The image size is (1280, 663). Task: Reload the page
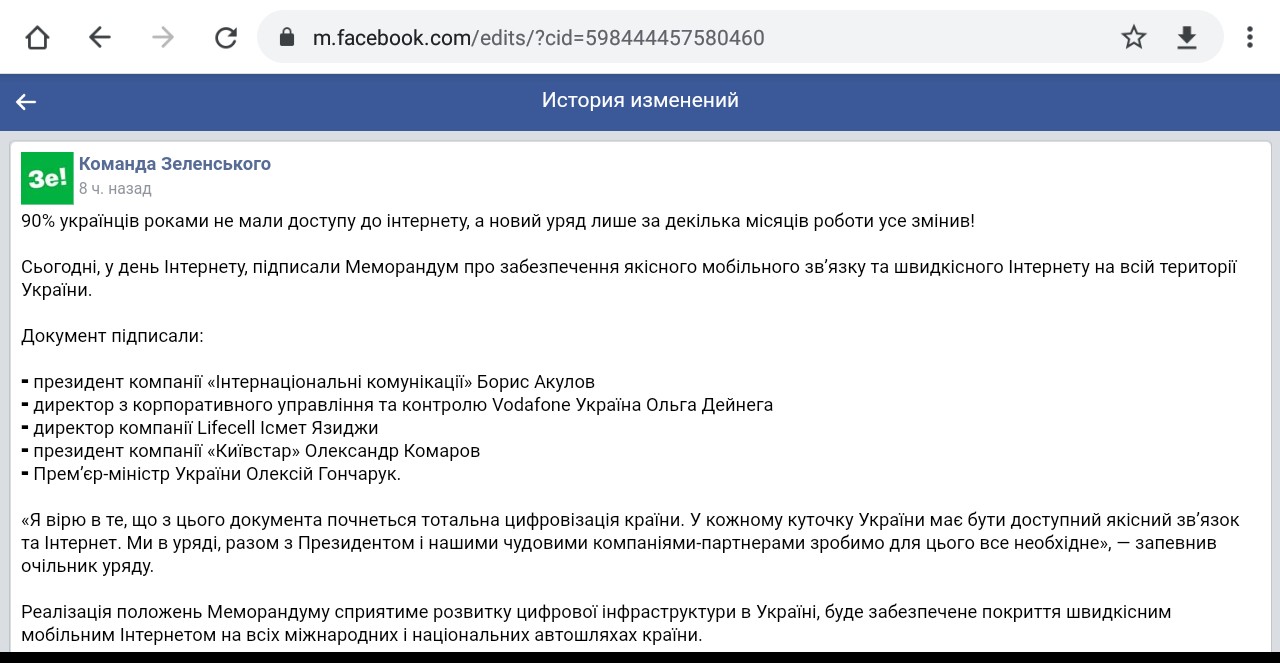(226, 38)
